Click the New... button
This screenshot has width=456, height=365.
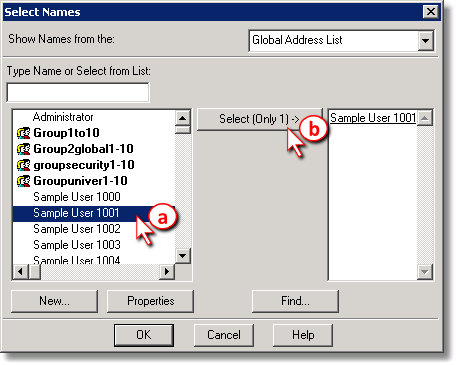[x=55, y=301]
